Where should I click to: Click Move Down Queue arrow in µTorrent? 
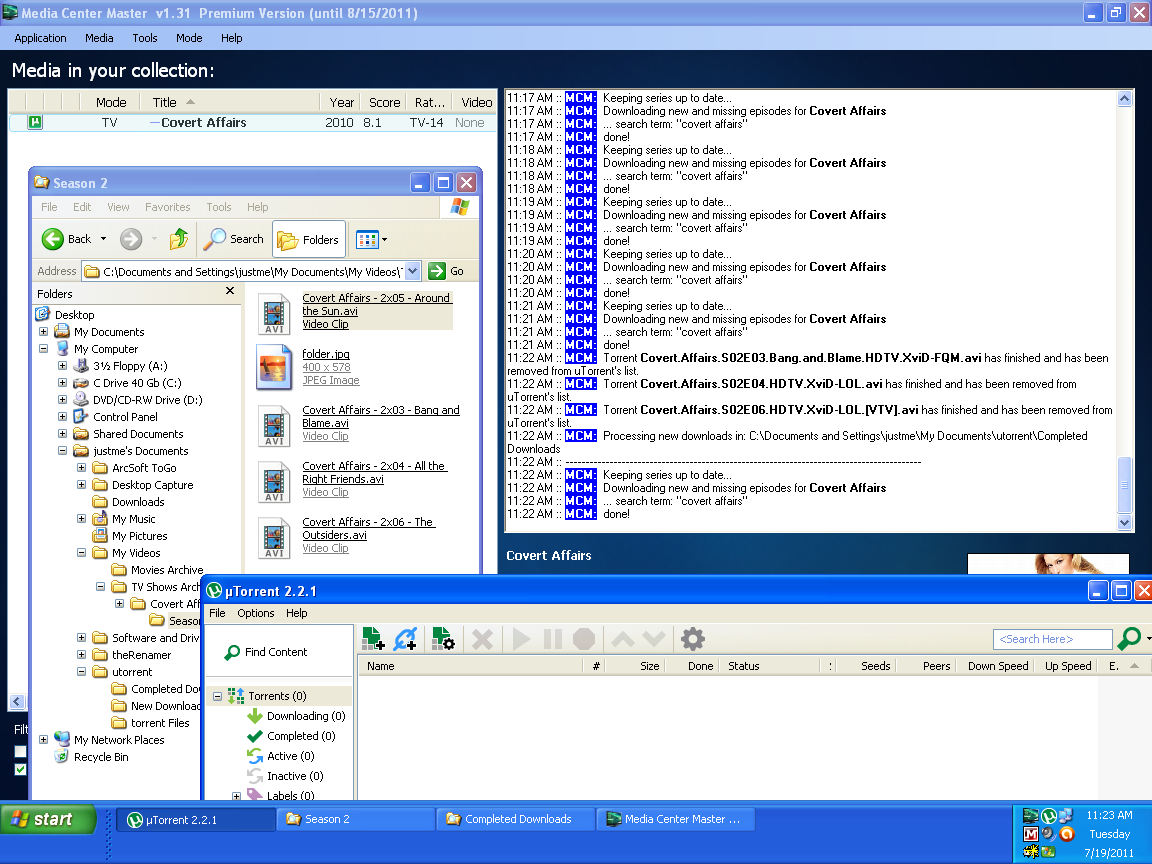(654, 639)
